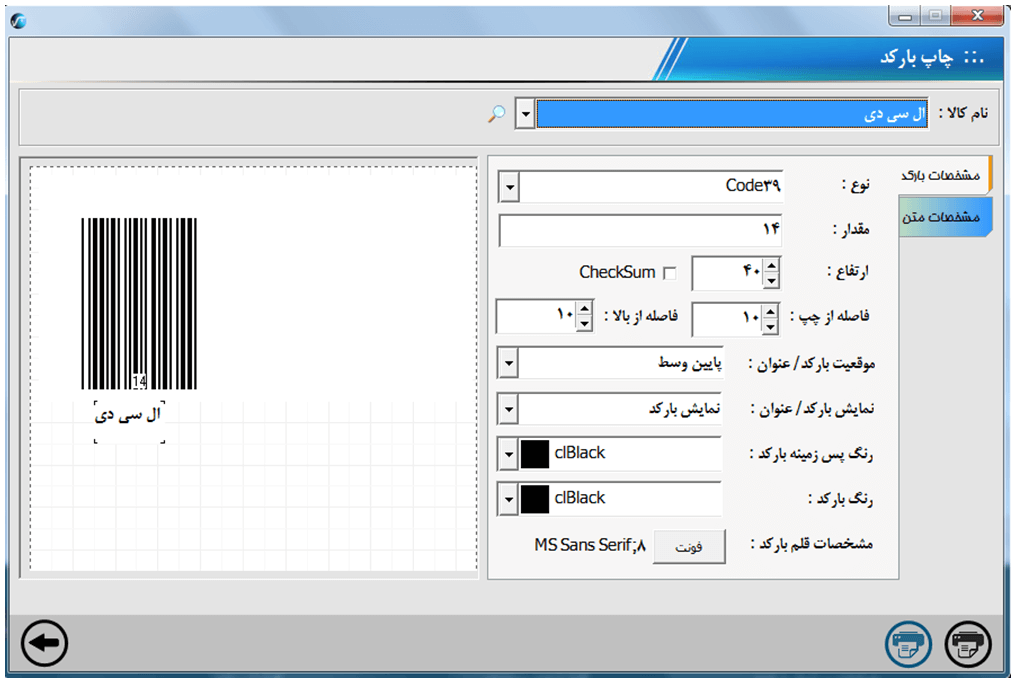Click the نام کالا label
The height and width of the screenshot is (688, 1017).
point(964,113)
